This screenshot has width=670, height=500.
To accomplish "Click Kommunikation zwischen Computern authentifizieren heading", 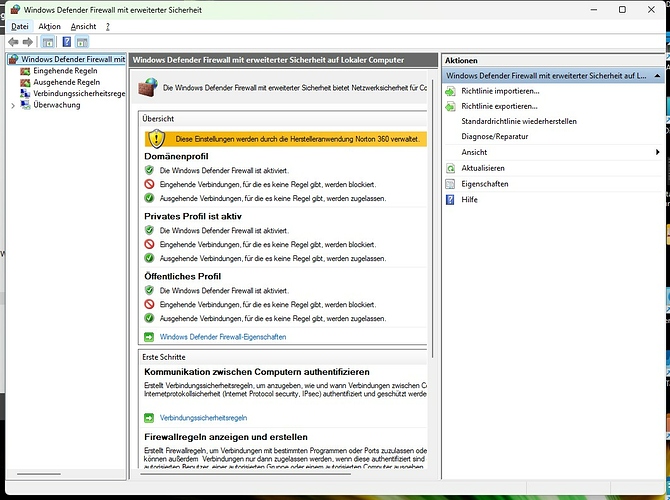I will 257,372.
